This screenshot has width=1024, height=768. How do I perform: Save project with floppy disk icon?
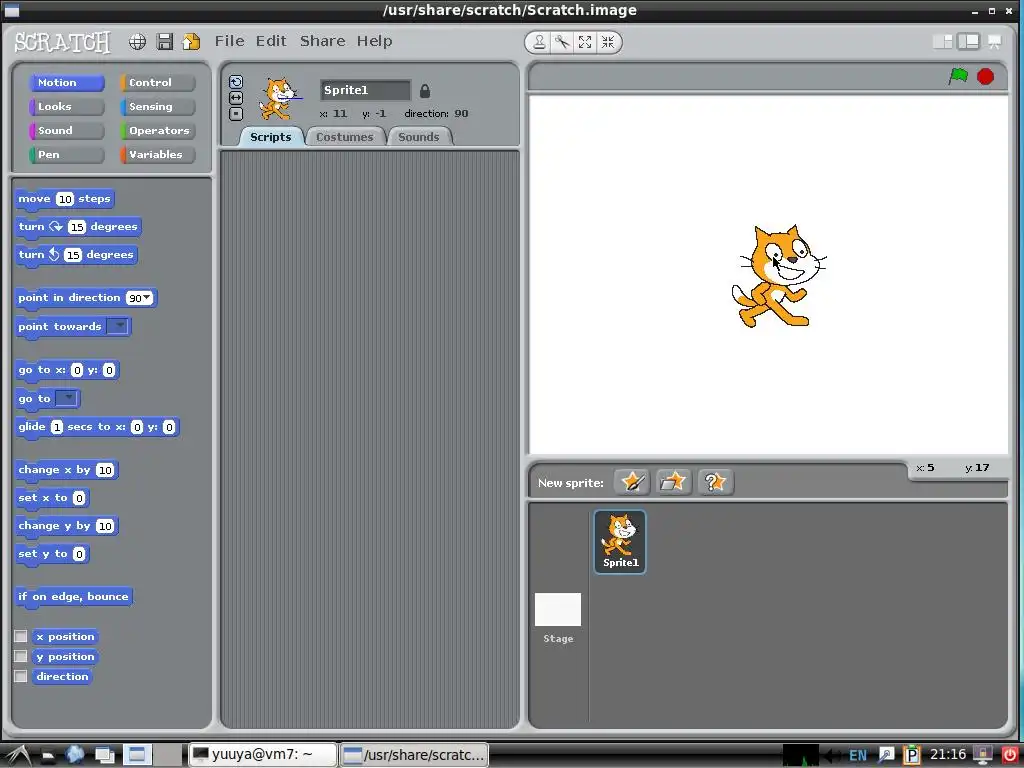[x=165, y=42]
